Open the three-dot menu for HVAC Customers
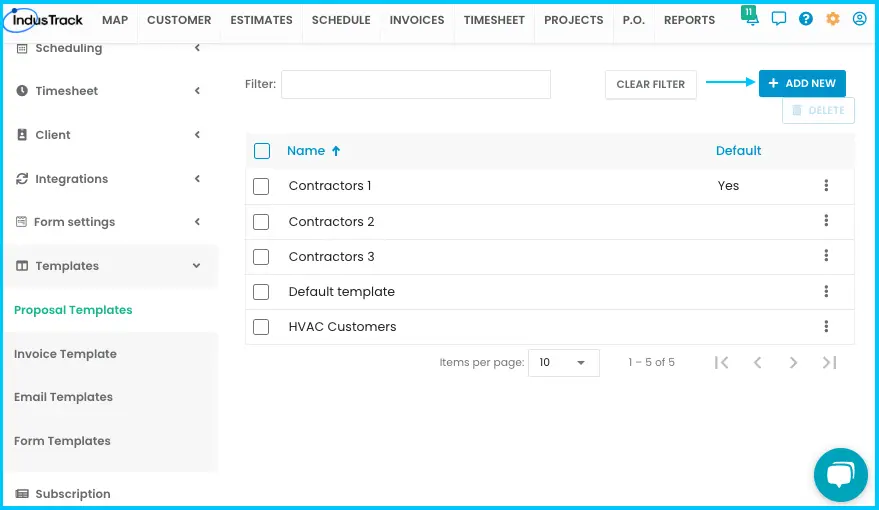This screenshot has width=879, height=510. 826,326
